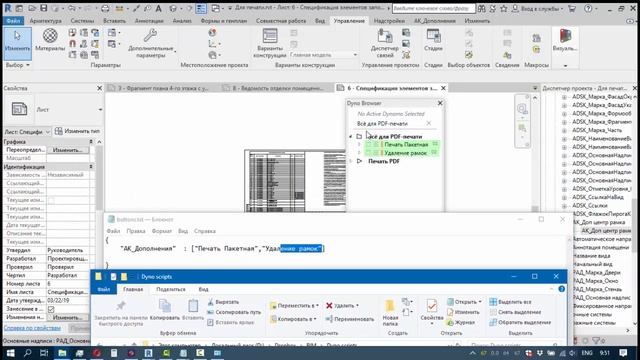Click the print icon in quick access toolbar
The image size is (640, 360).
(105, 8)
